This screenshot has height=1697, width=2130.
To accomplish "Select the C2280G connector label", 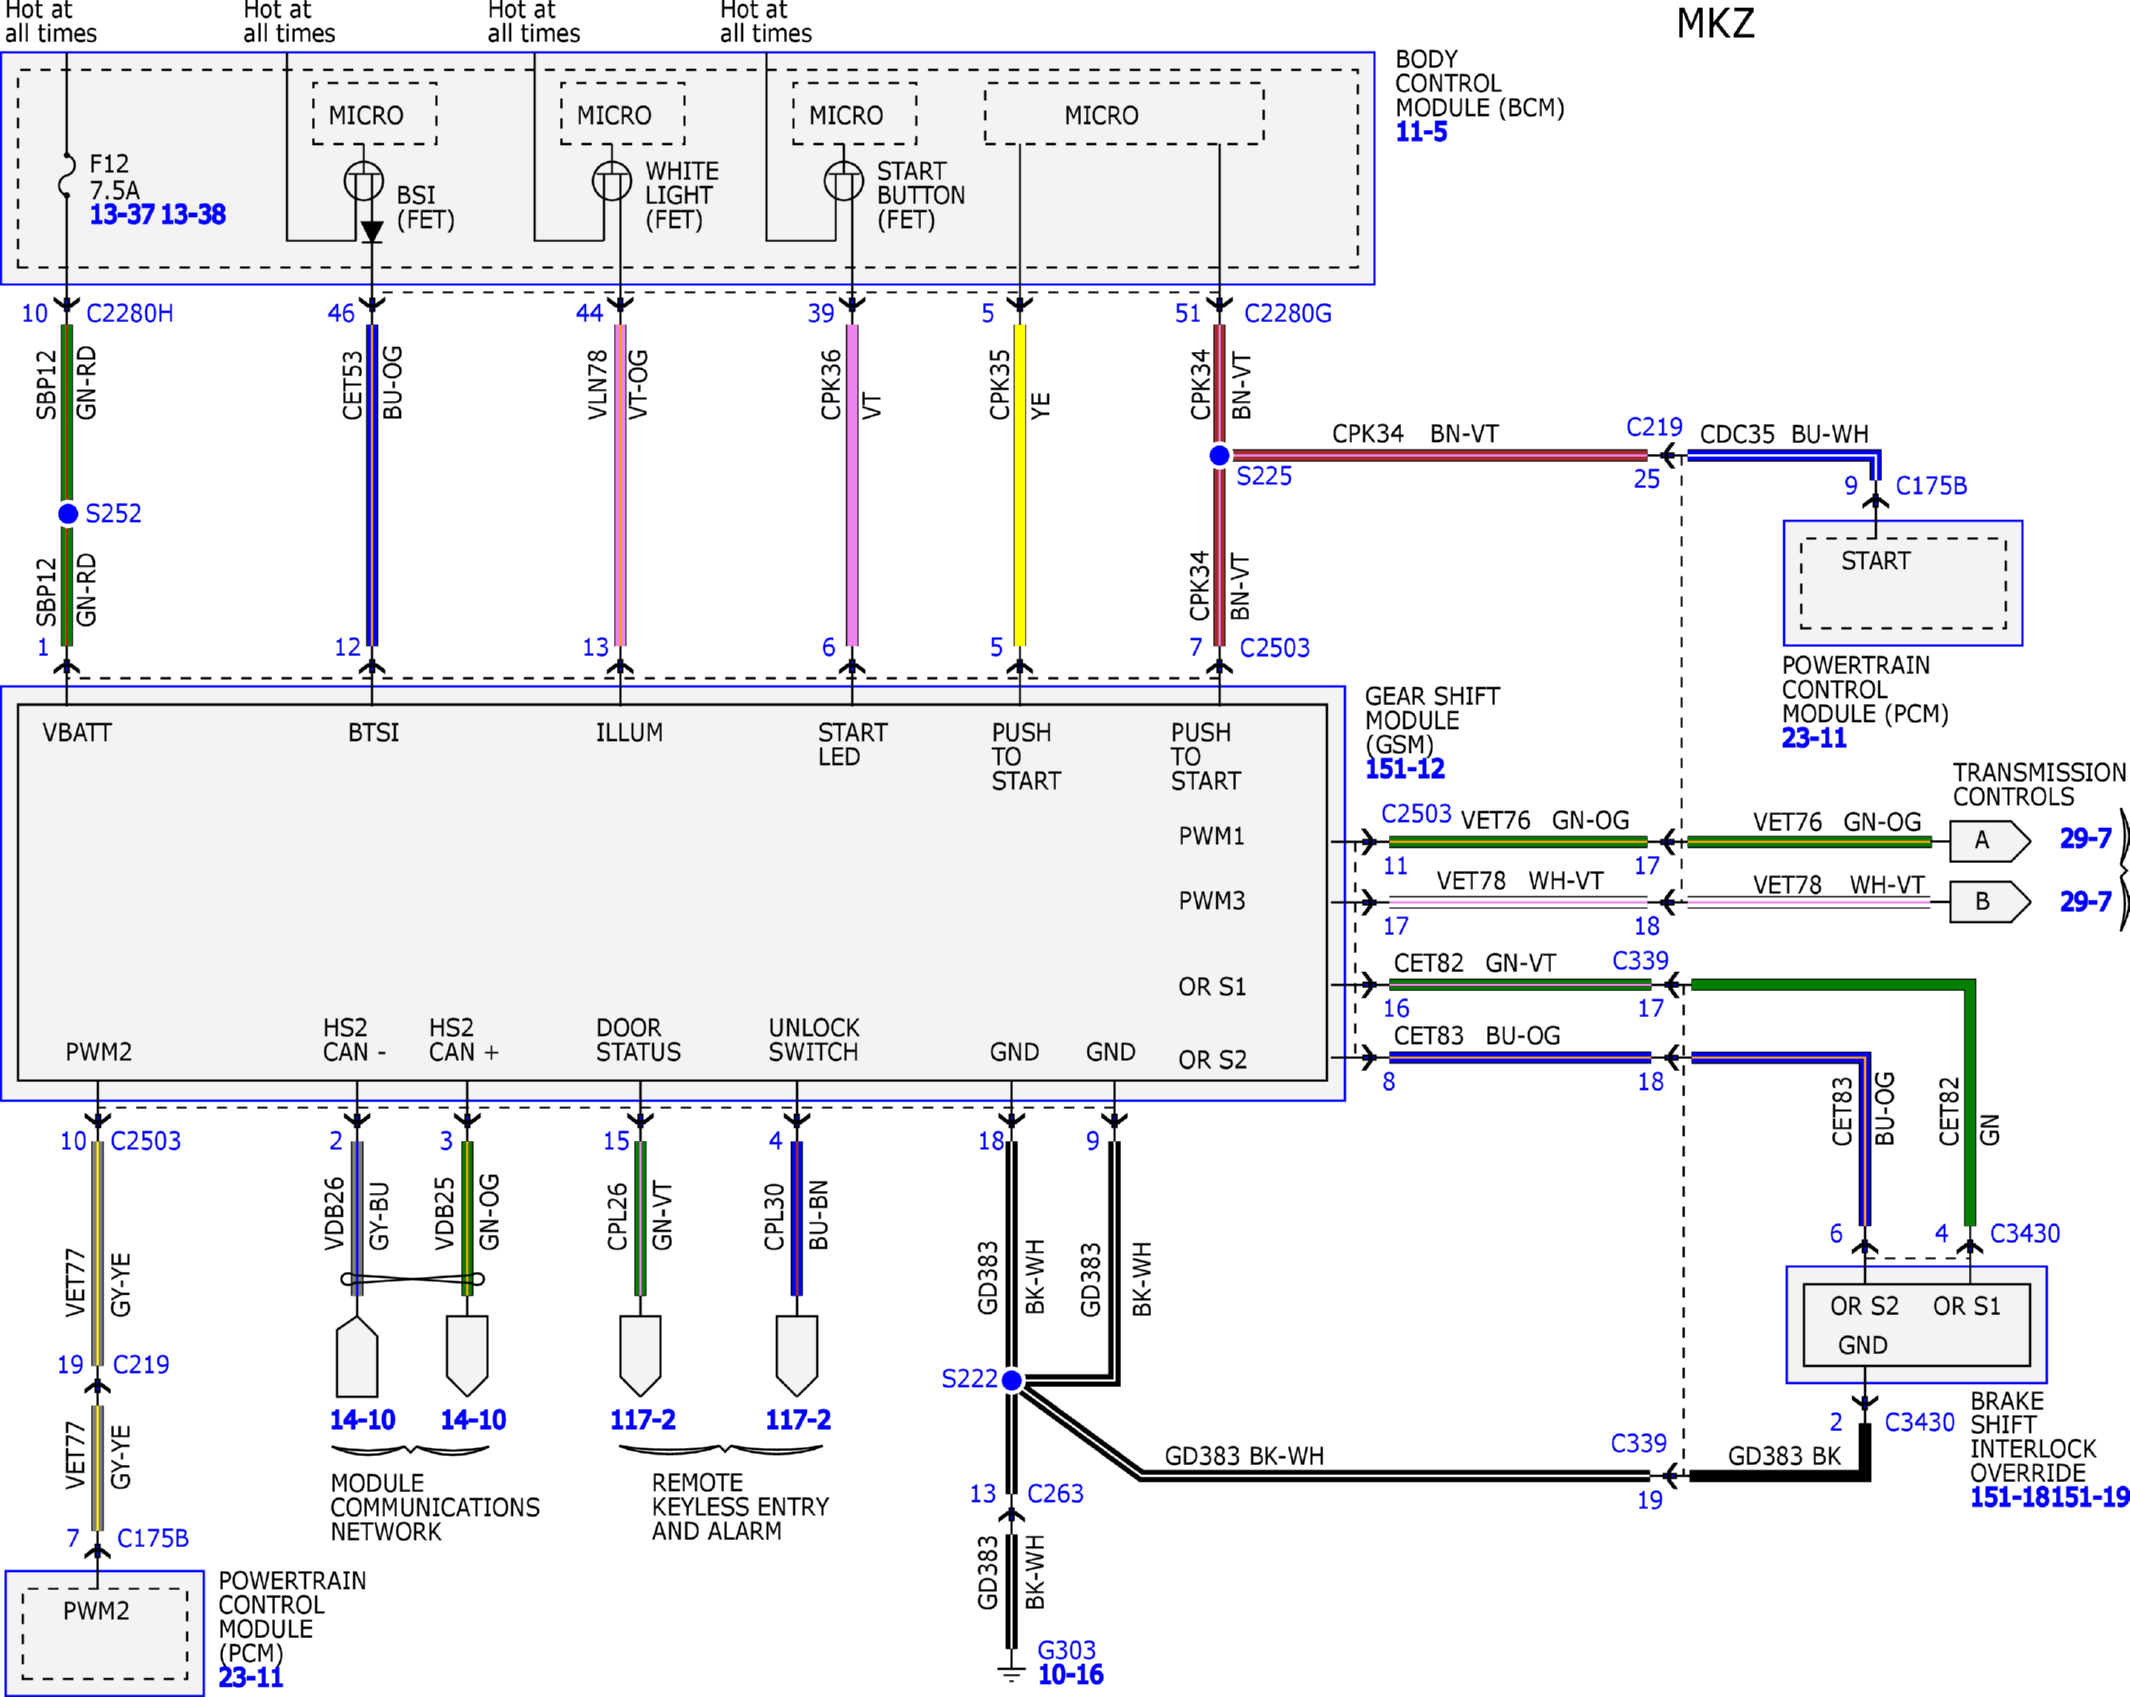I will (x=1288, y=314).
